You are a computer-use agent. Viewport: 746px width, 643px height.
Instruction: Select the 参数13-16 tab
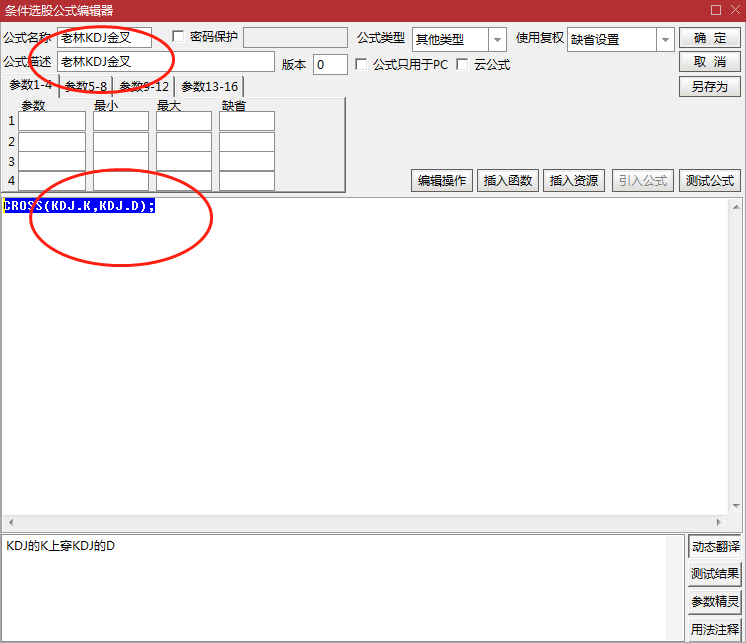coord(209,87)
